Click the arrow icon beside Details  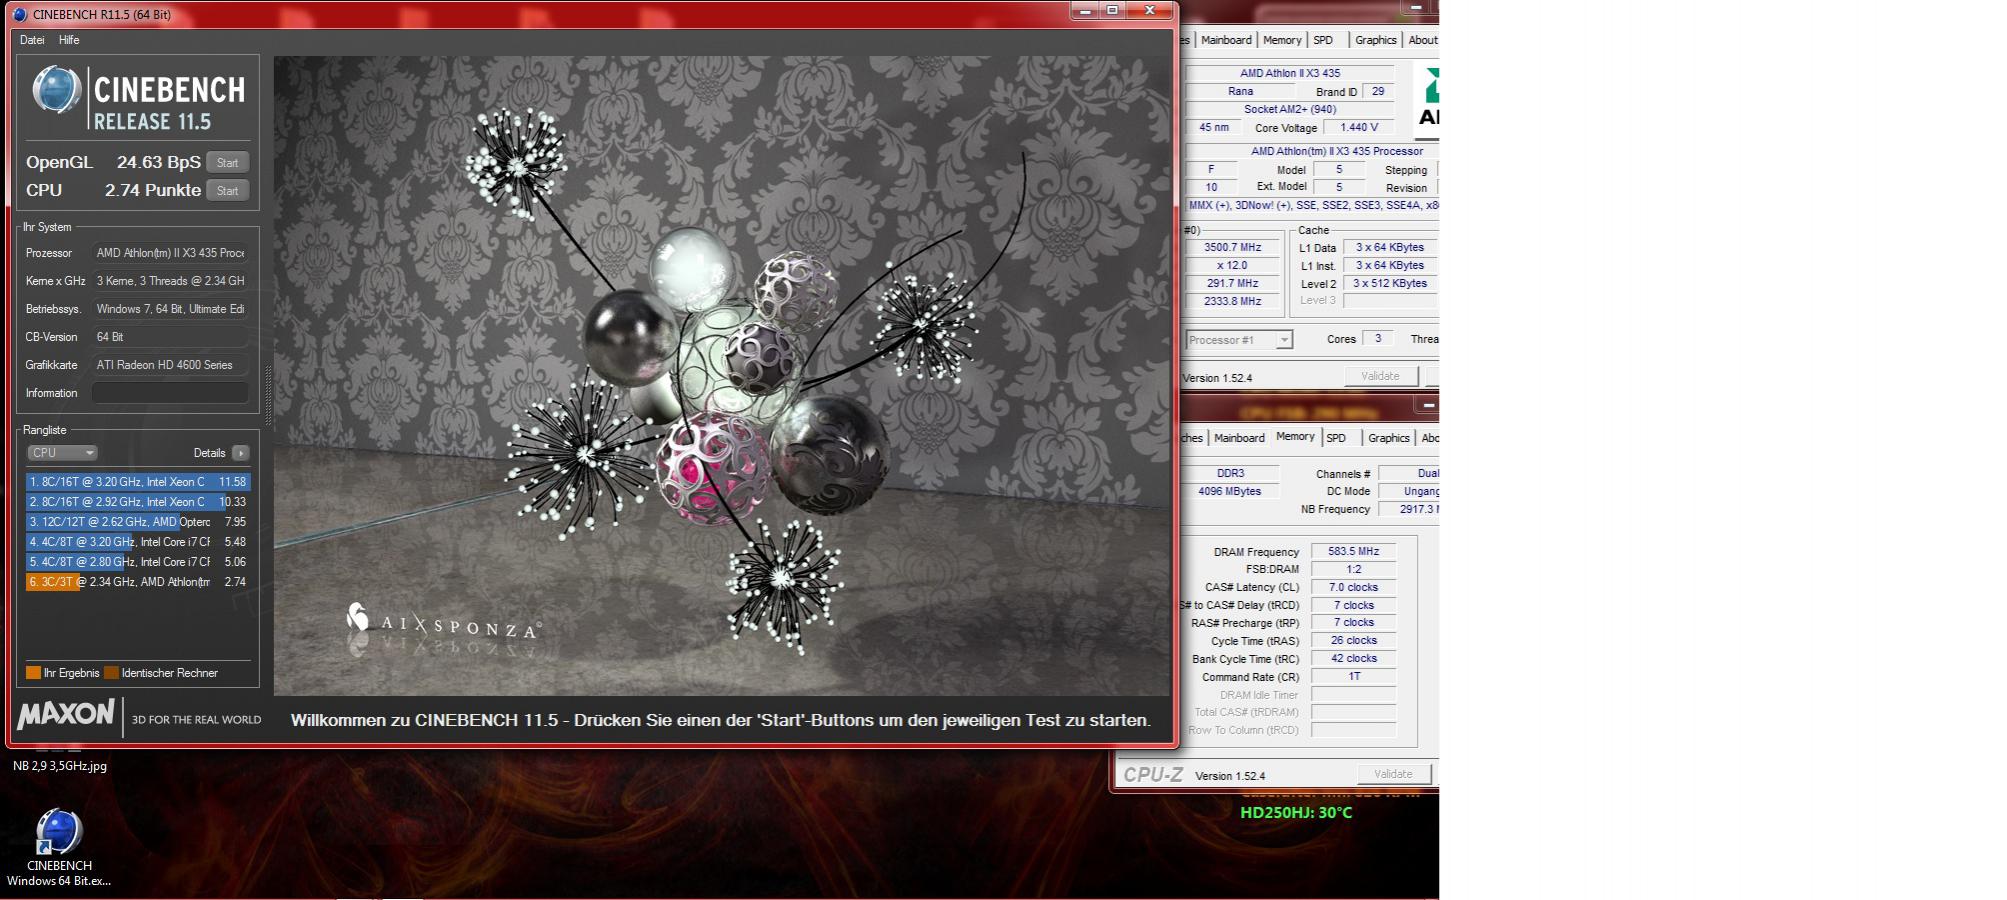(x=240, y=453)
